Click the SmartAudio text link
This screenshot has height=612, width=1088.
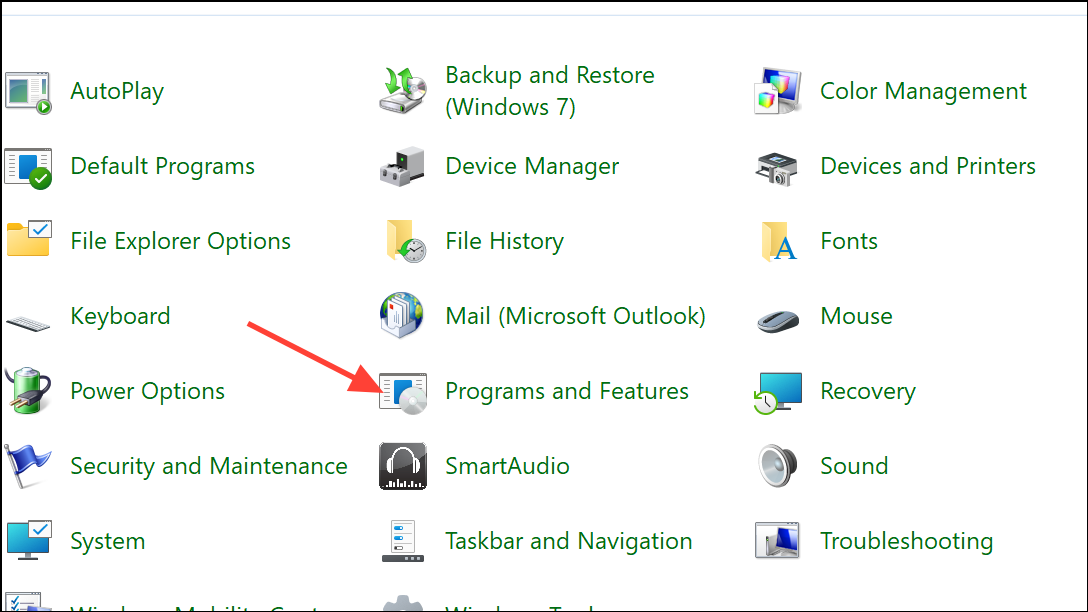507,466
